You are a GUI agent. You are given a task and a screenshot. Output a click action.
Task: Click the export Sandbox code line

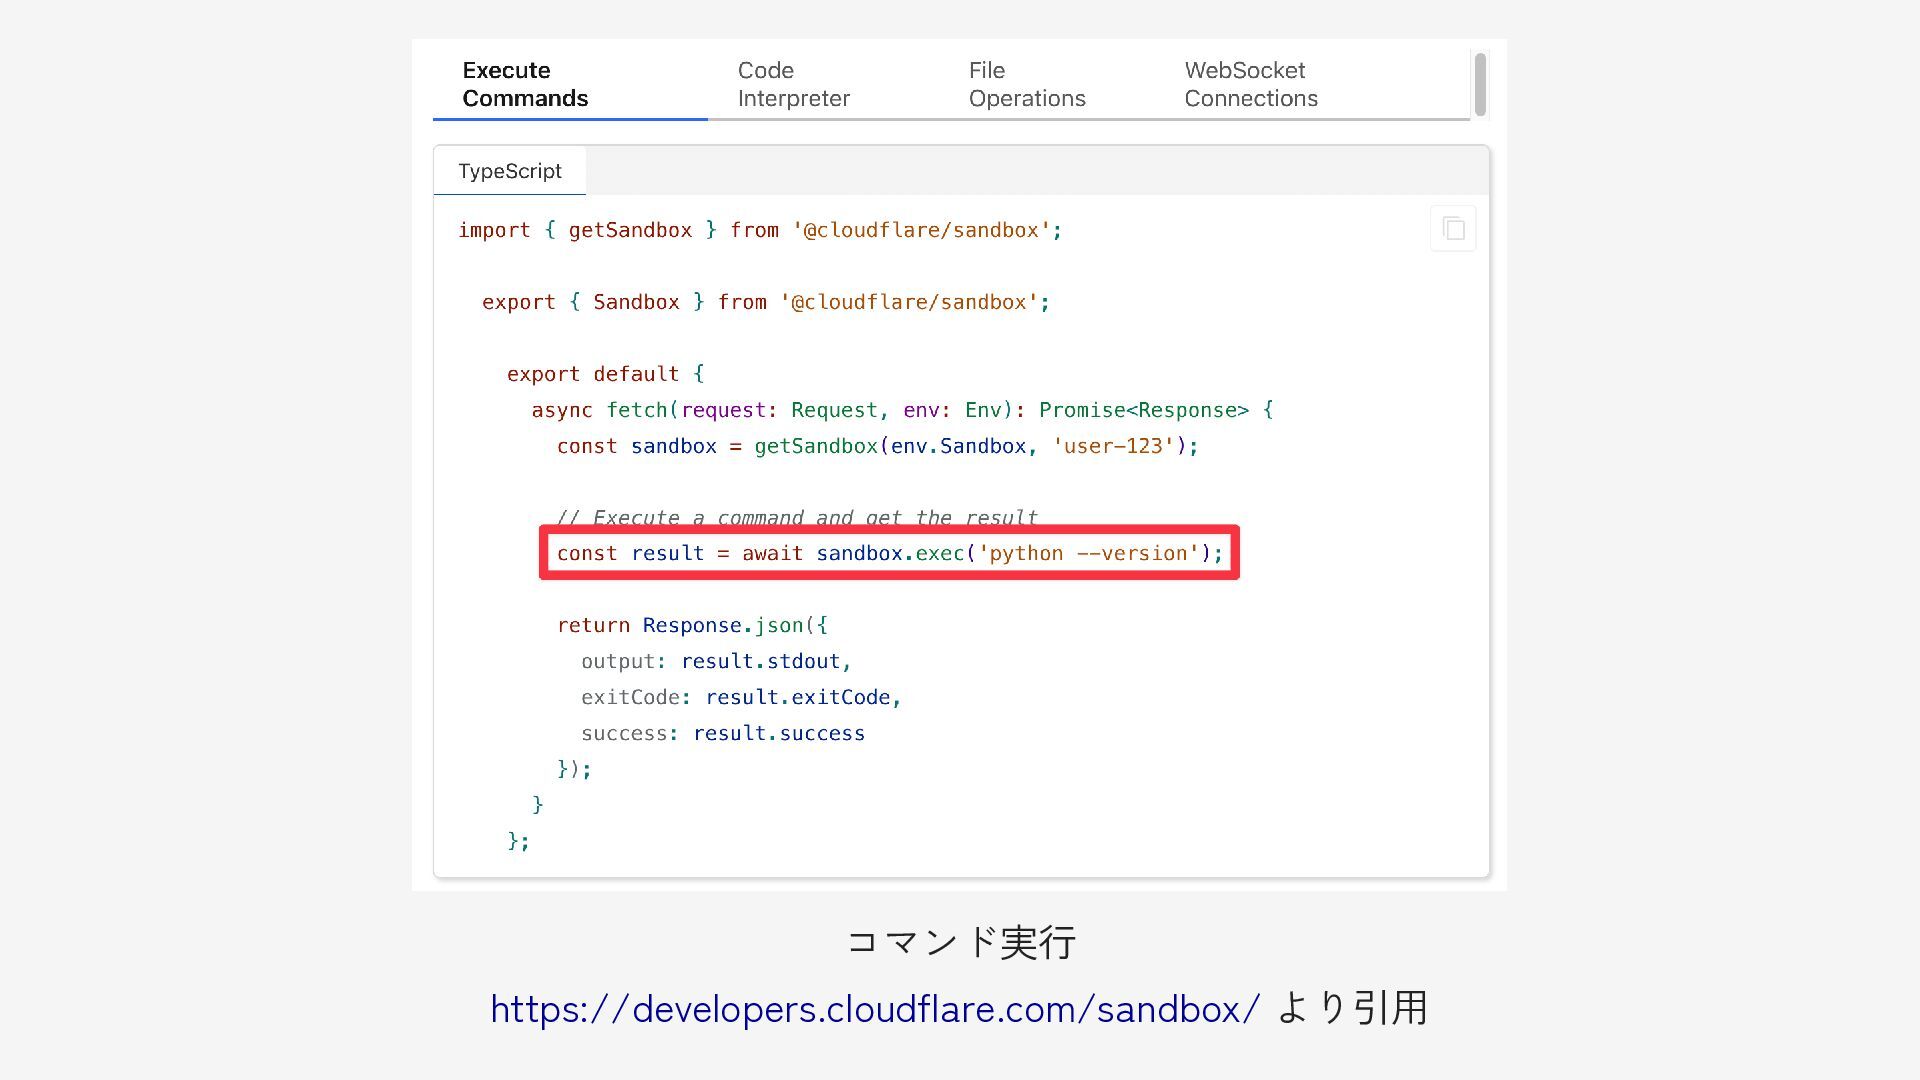765,302
